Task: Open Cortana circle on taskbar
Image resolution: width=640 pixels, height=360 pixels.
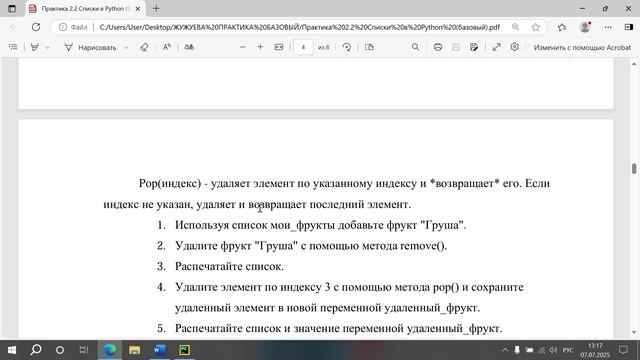Action: point(60,350)
